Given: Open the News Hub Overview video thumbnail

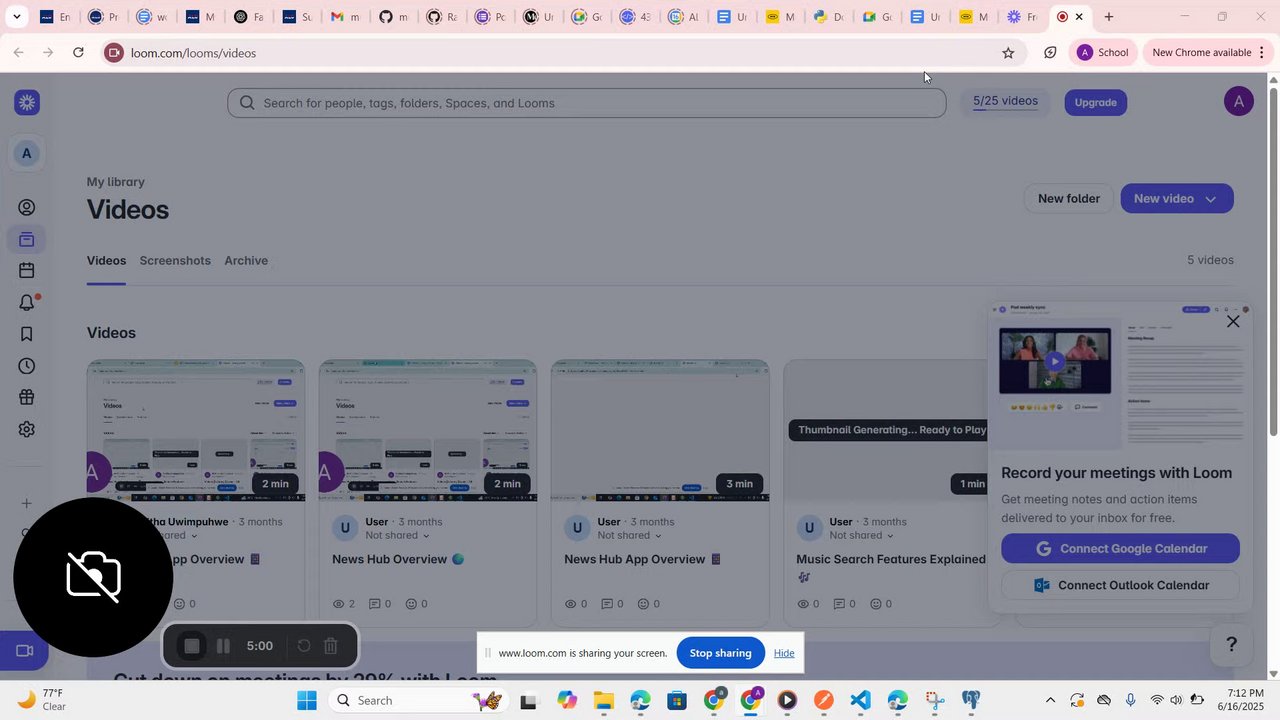Looking at the screenshot, I should click(428, 431).
